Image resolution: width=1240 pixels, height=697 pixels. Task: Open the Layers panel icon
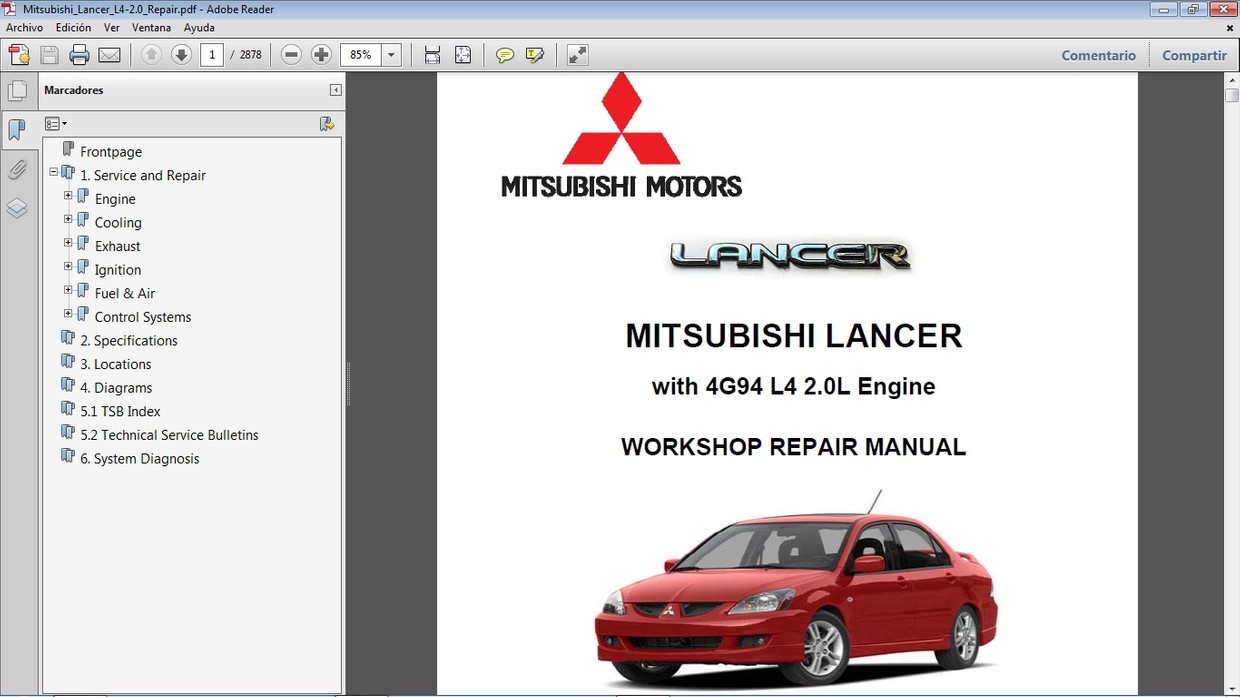[17, 208]
